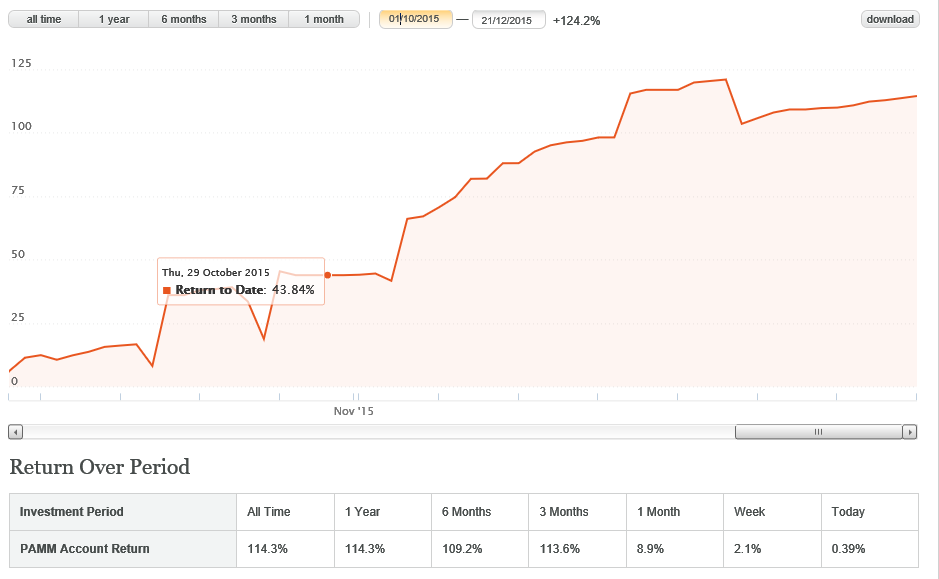Image resolution: width=939 pixels, height=579 pixels.
Task: Click the +124.2% period return value
Action: point(576,20)
